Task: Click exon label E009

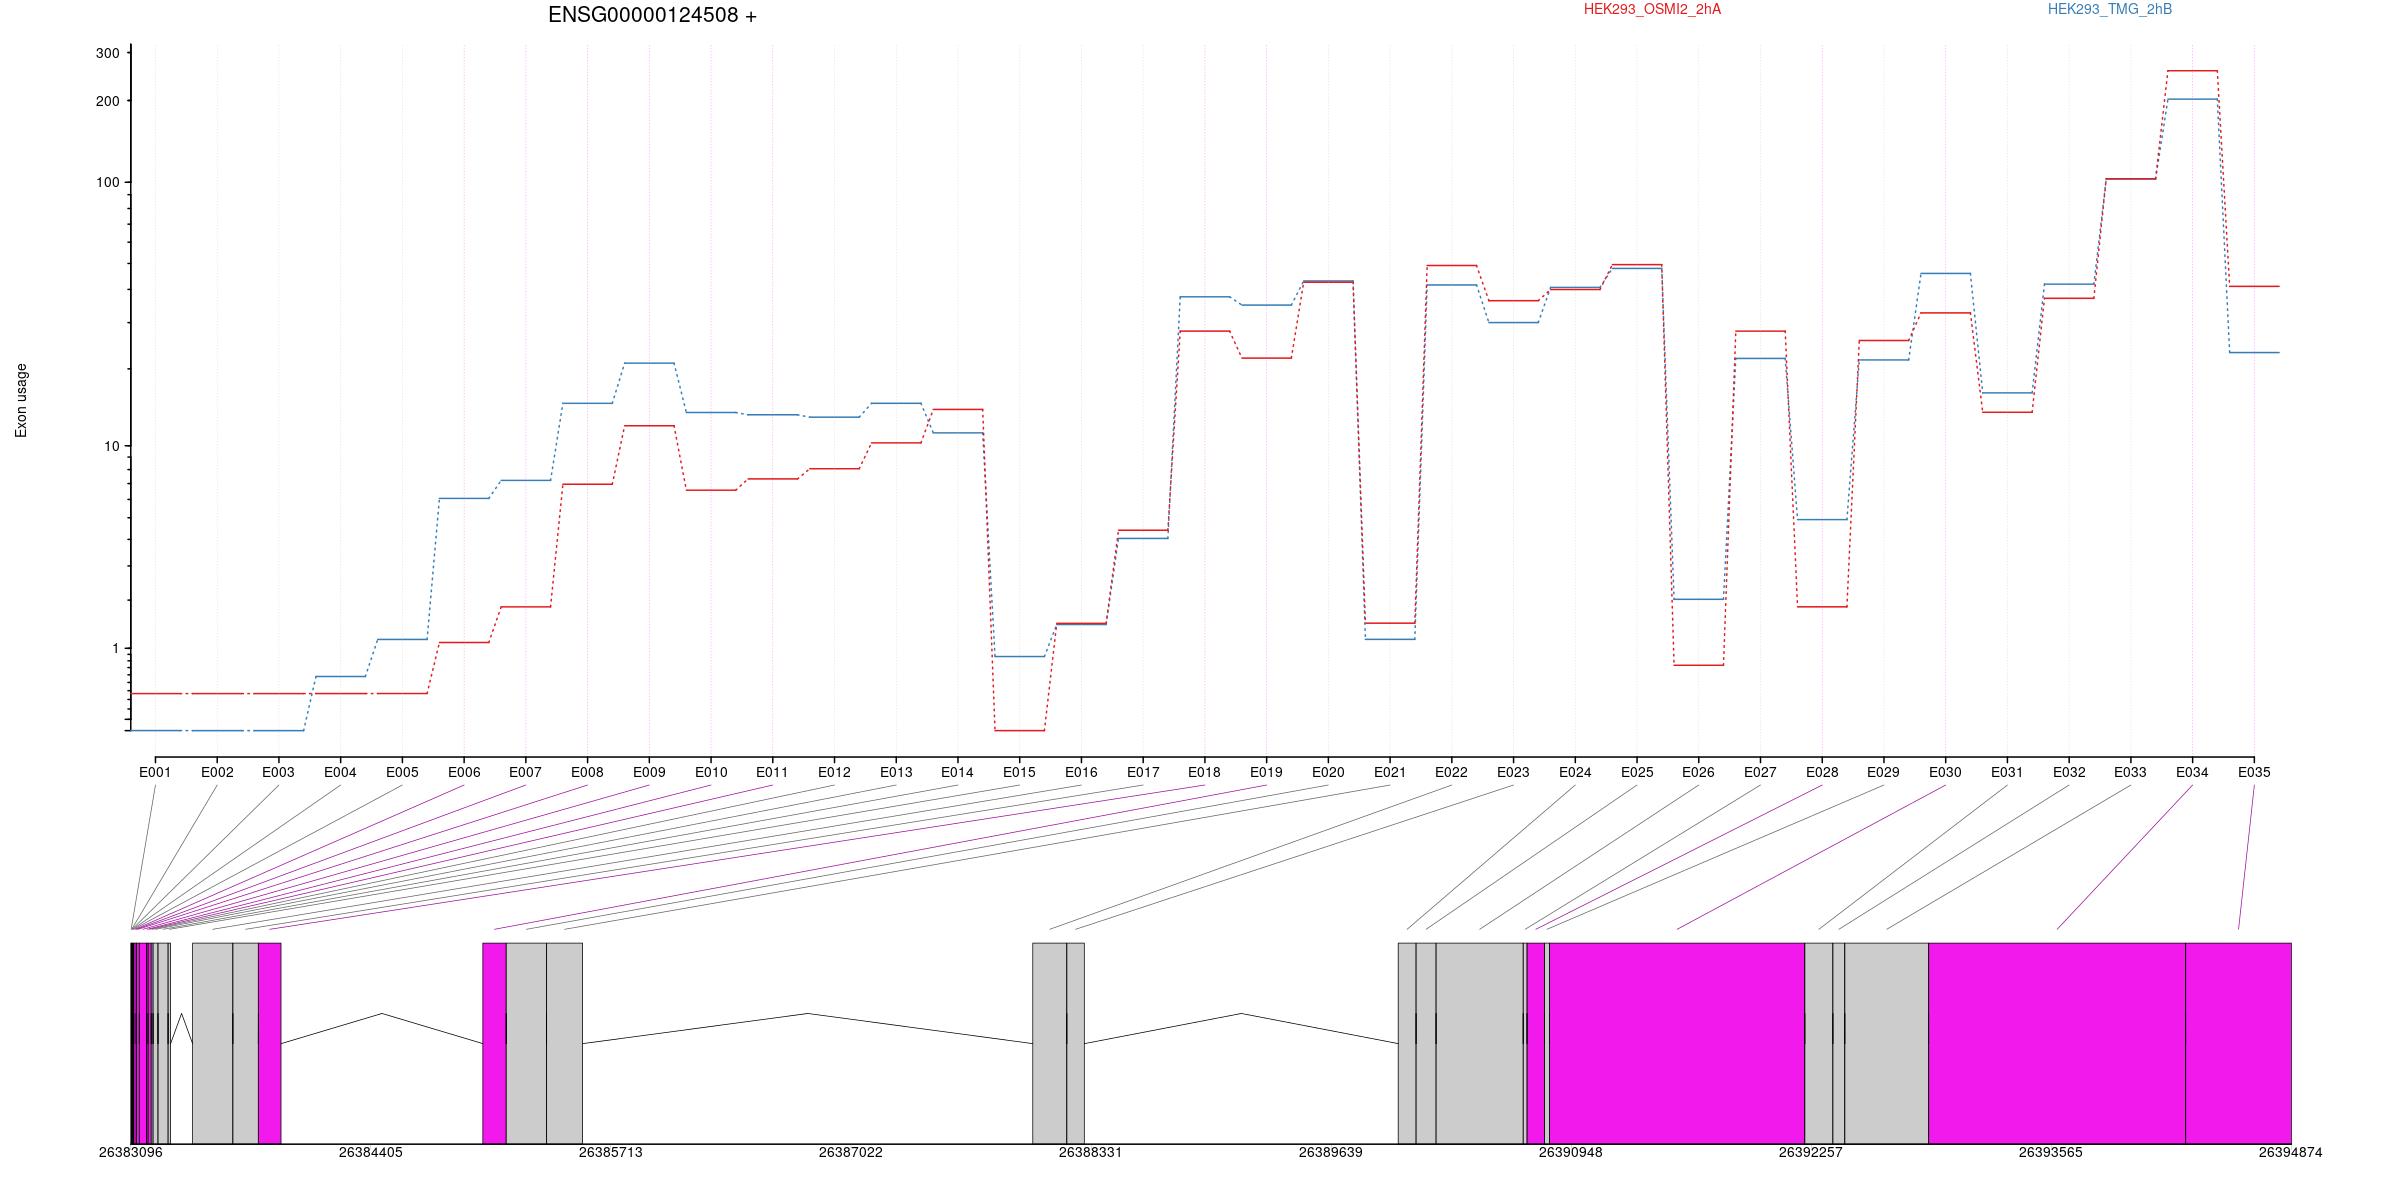Action: (x=649, y=772)
